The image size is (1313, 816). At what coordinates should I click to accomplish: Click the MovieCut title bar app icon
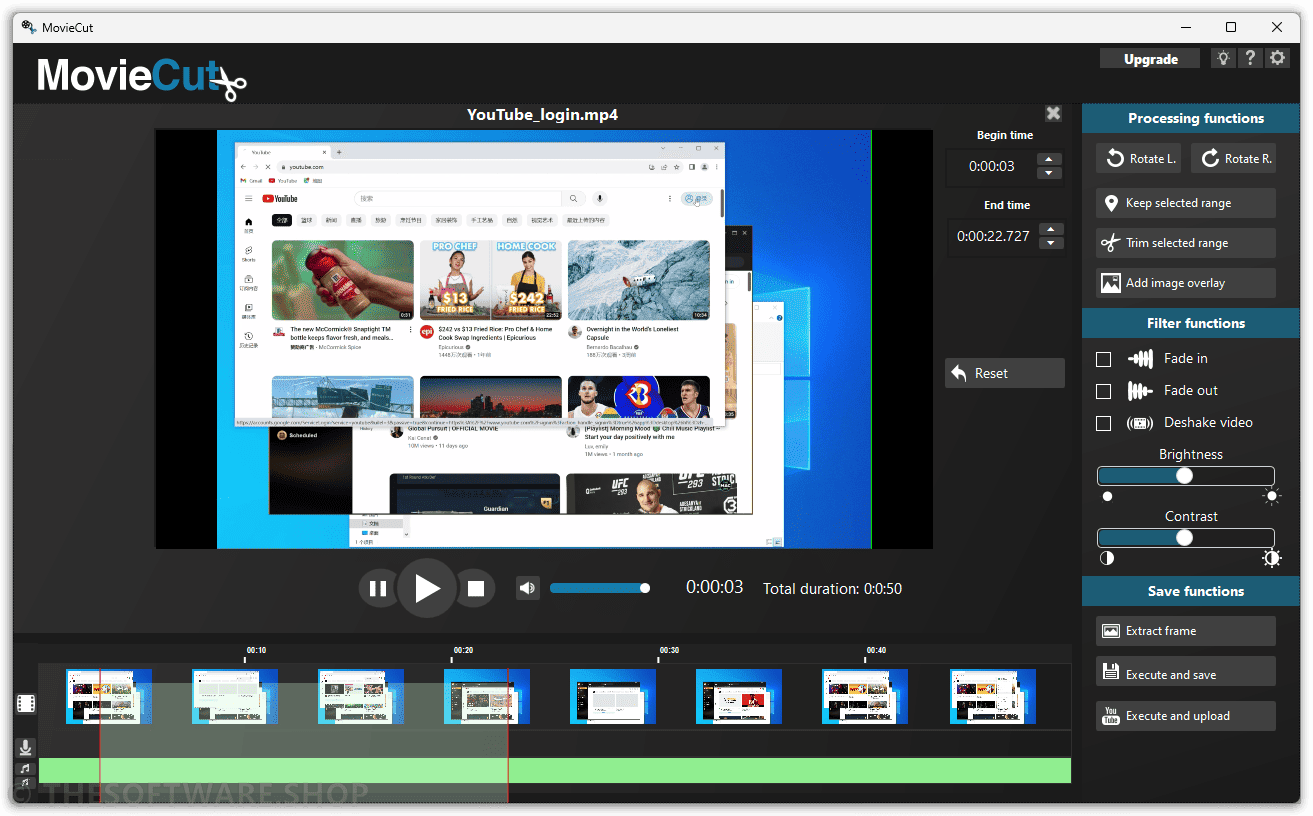[29, 27]
